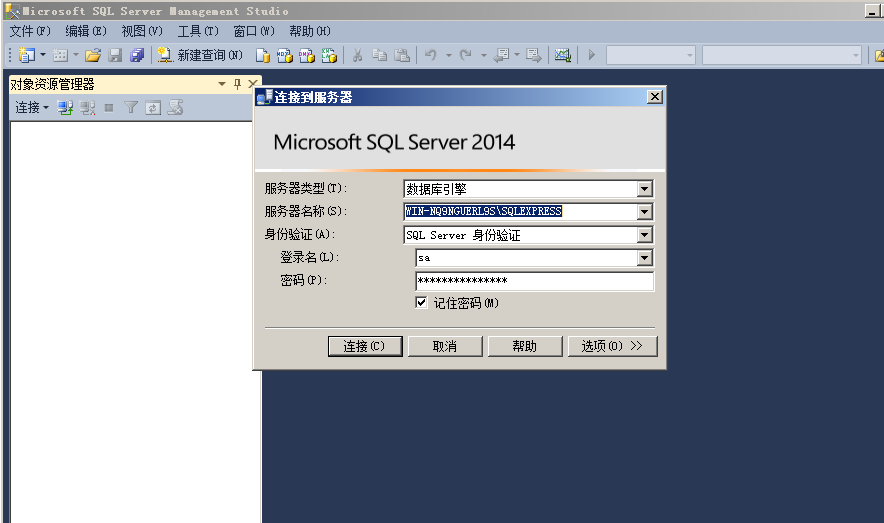This screenshot has width=884, height=523.
Task: Click the 连接(C) button
Action: coord(365,346)
